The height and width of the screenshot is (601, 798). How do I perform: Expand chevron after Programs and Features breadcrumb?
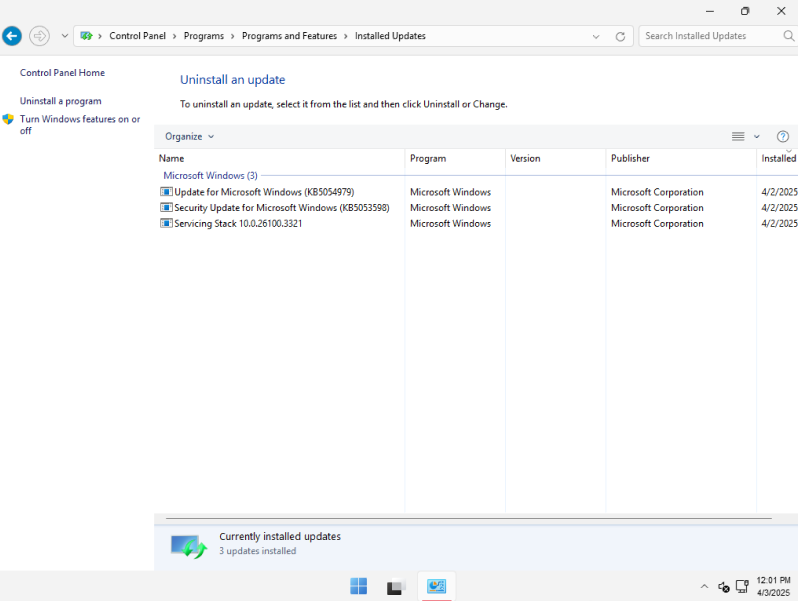(x=346, y=36)
